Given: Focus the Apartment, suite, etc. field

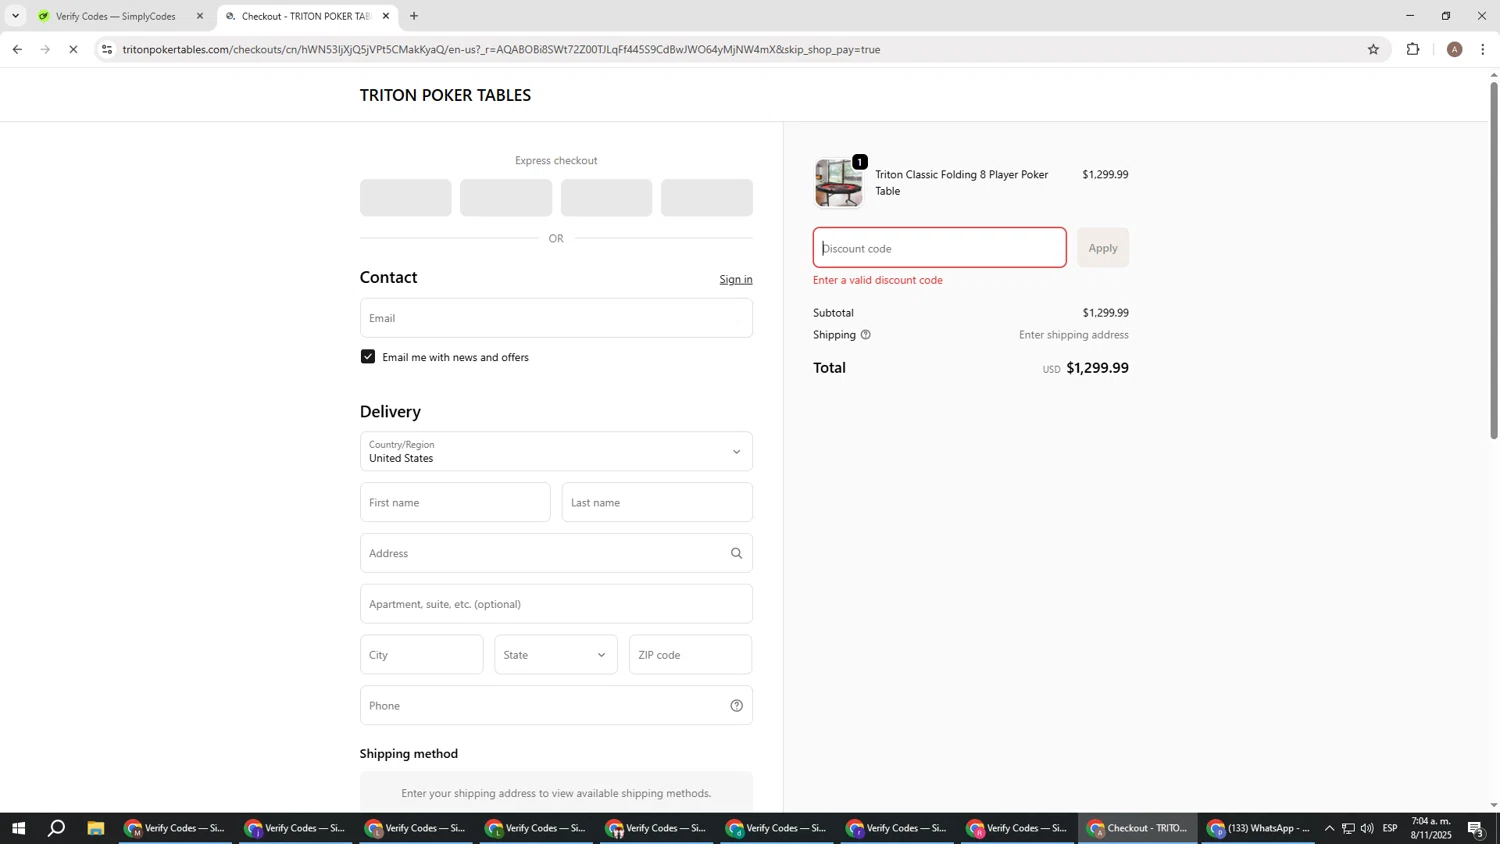Looking at the screenshot, I should (x=556, y=604).
